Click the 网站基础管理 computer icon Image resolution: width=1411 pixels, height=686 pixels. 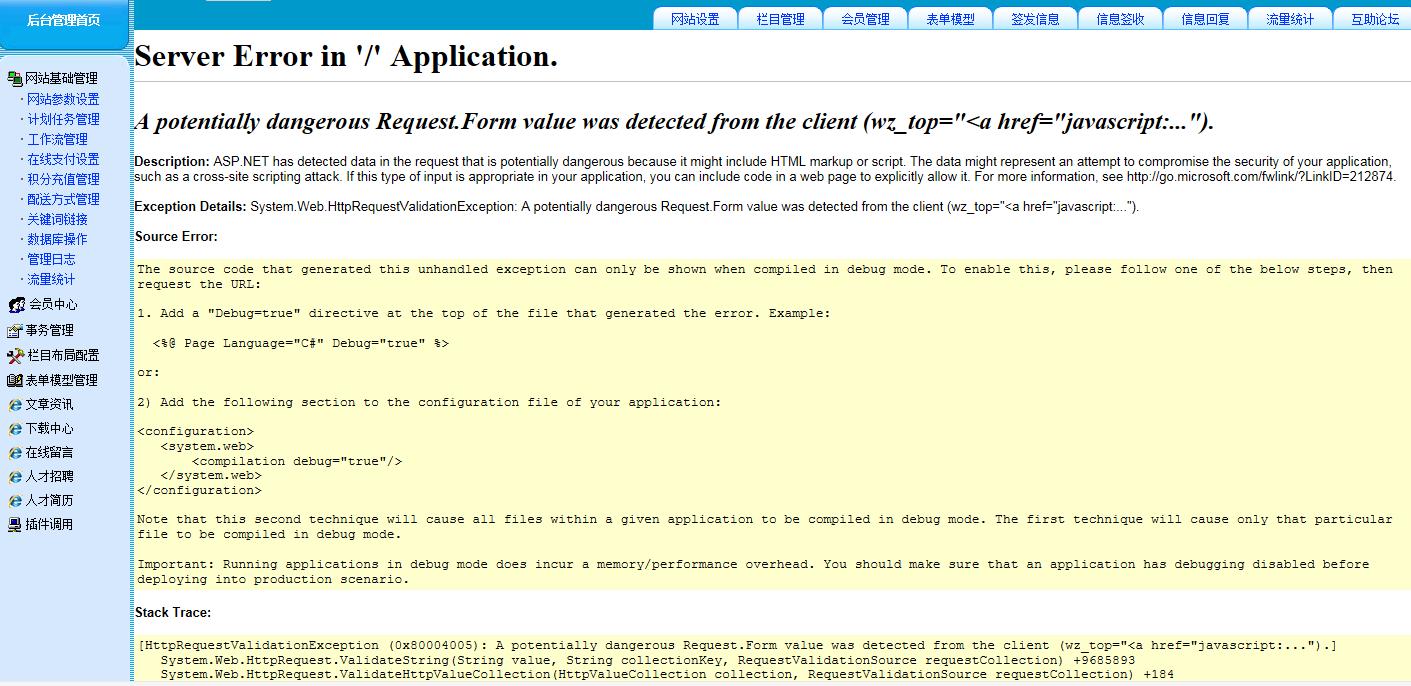coord(15,79)
